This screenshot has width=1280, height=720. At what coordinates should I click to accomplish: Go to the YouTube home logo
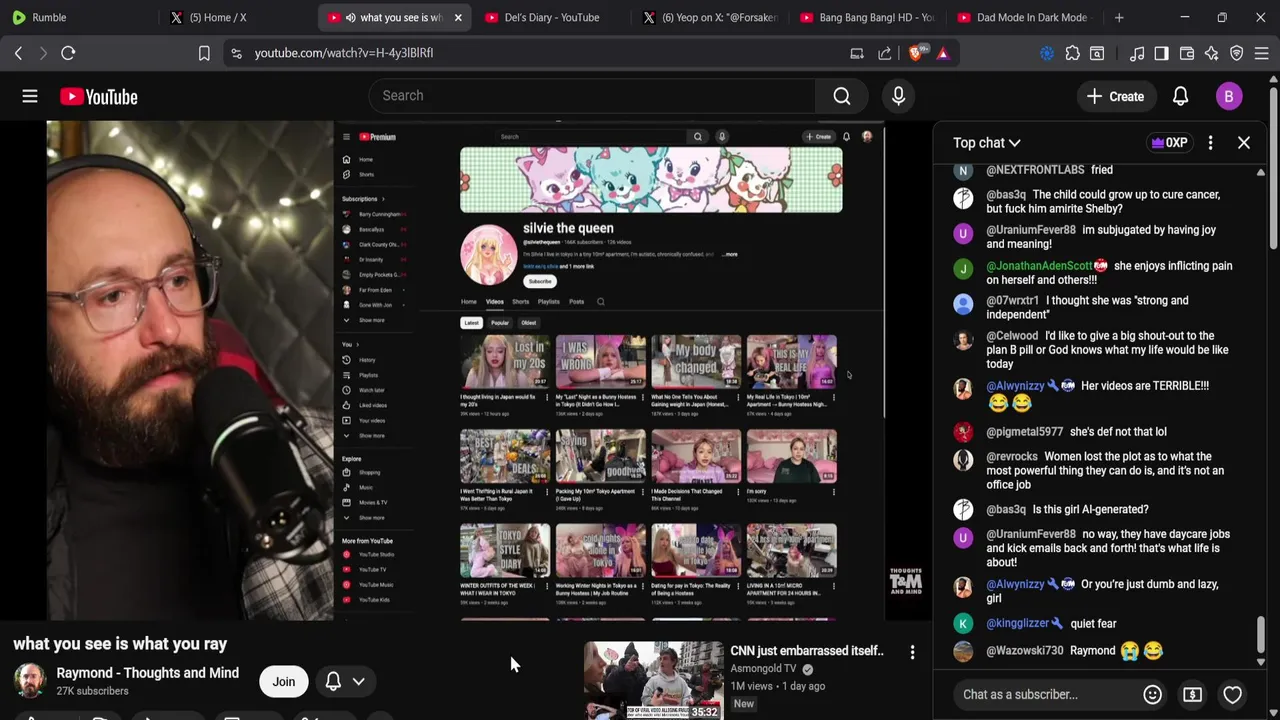(x=98, y=96)
